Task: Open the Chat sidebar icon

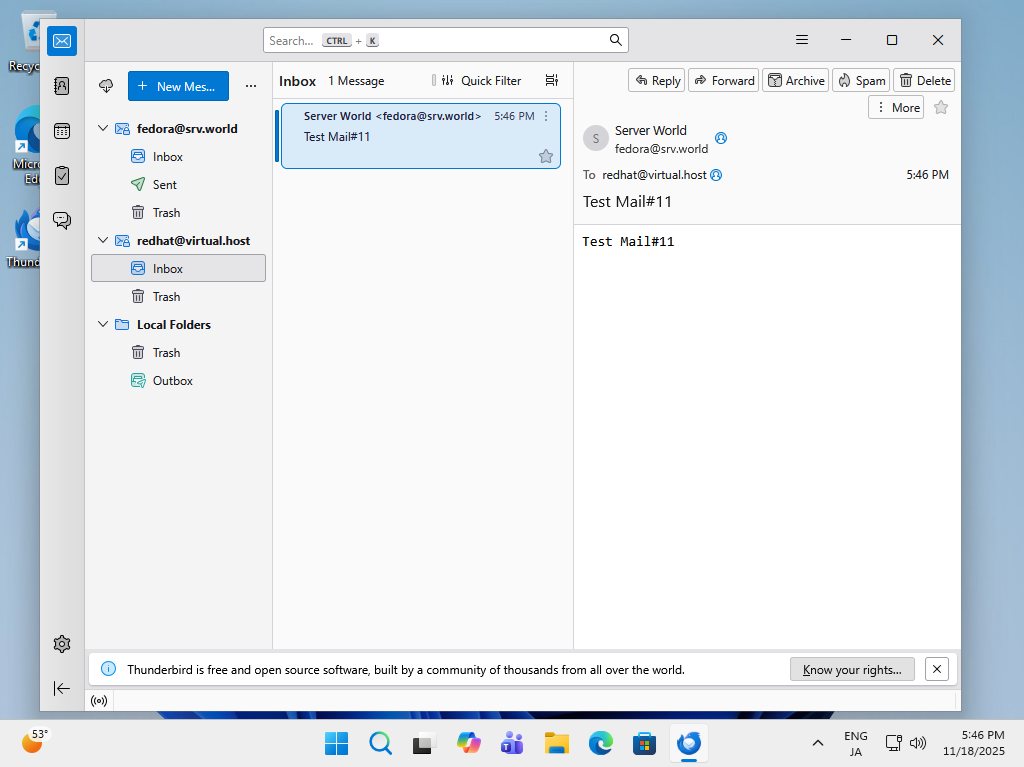Action: [x=62, y=220]
